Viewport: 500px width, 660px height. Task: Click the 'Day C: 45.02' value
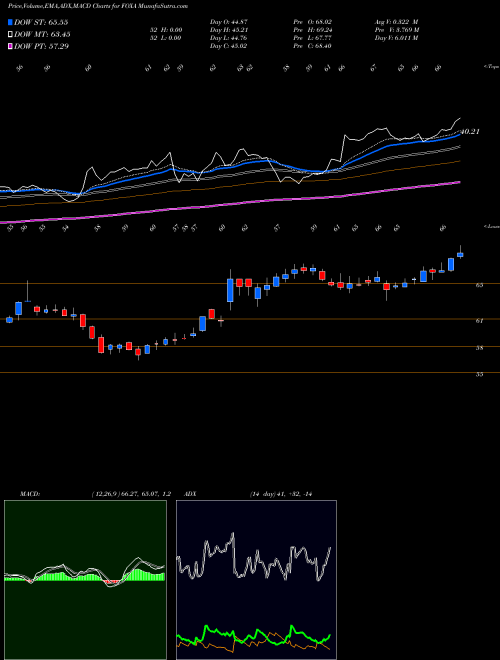pos(228,46)
